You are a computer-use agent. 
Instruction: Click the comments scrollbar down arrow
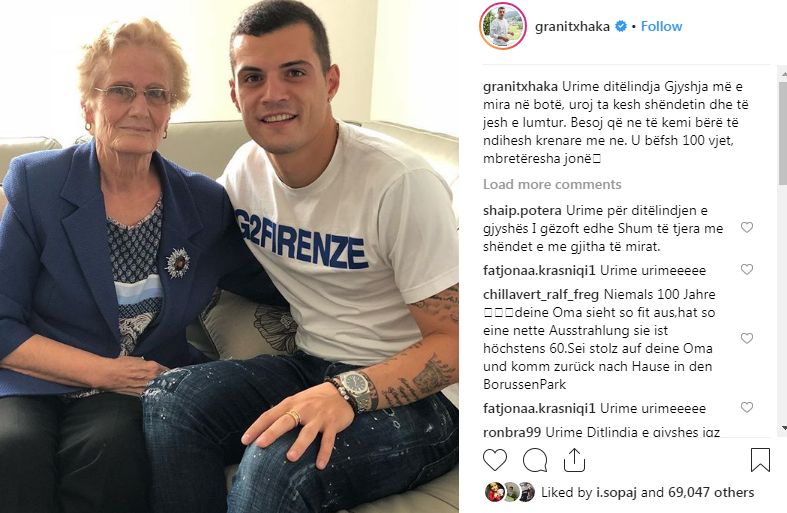click(x=783, y=428)
